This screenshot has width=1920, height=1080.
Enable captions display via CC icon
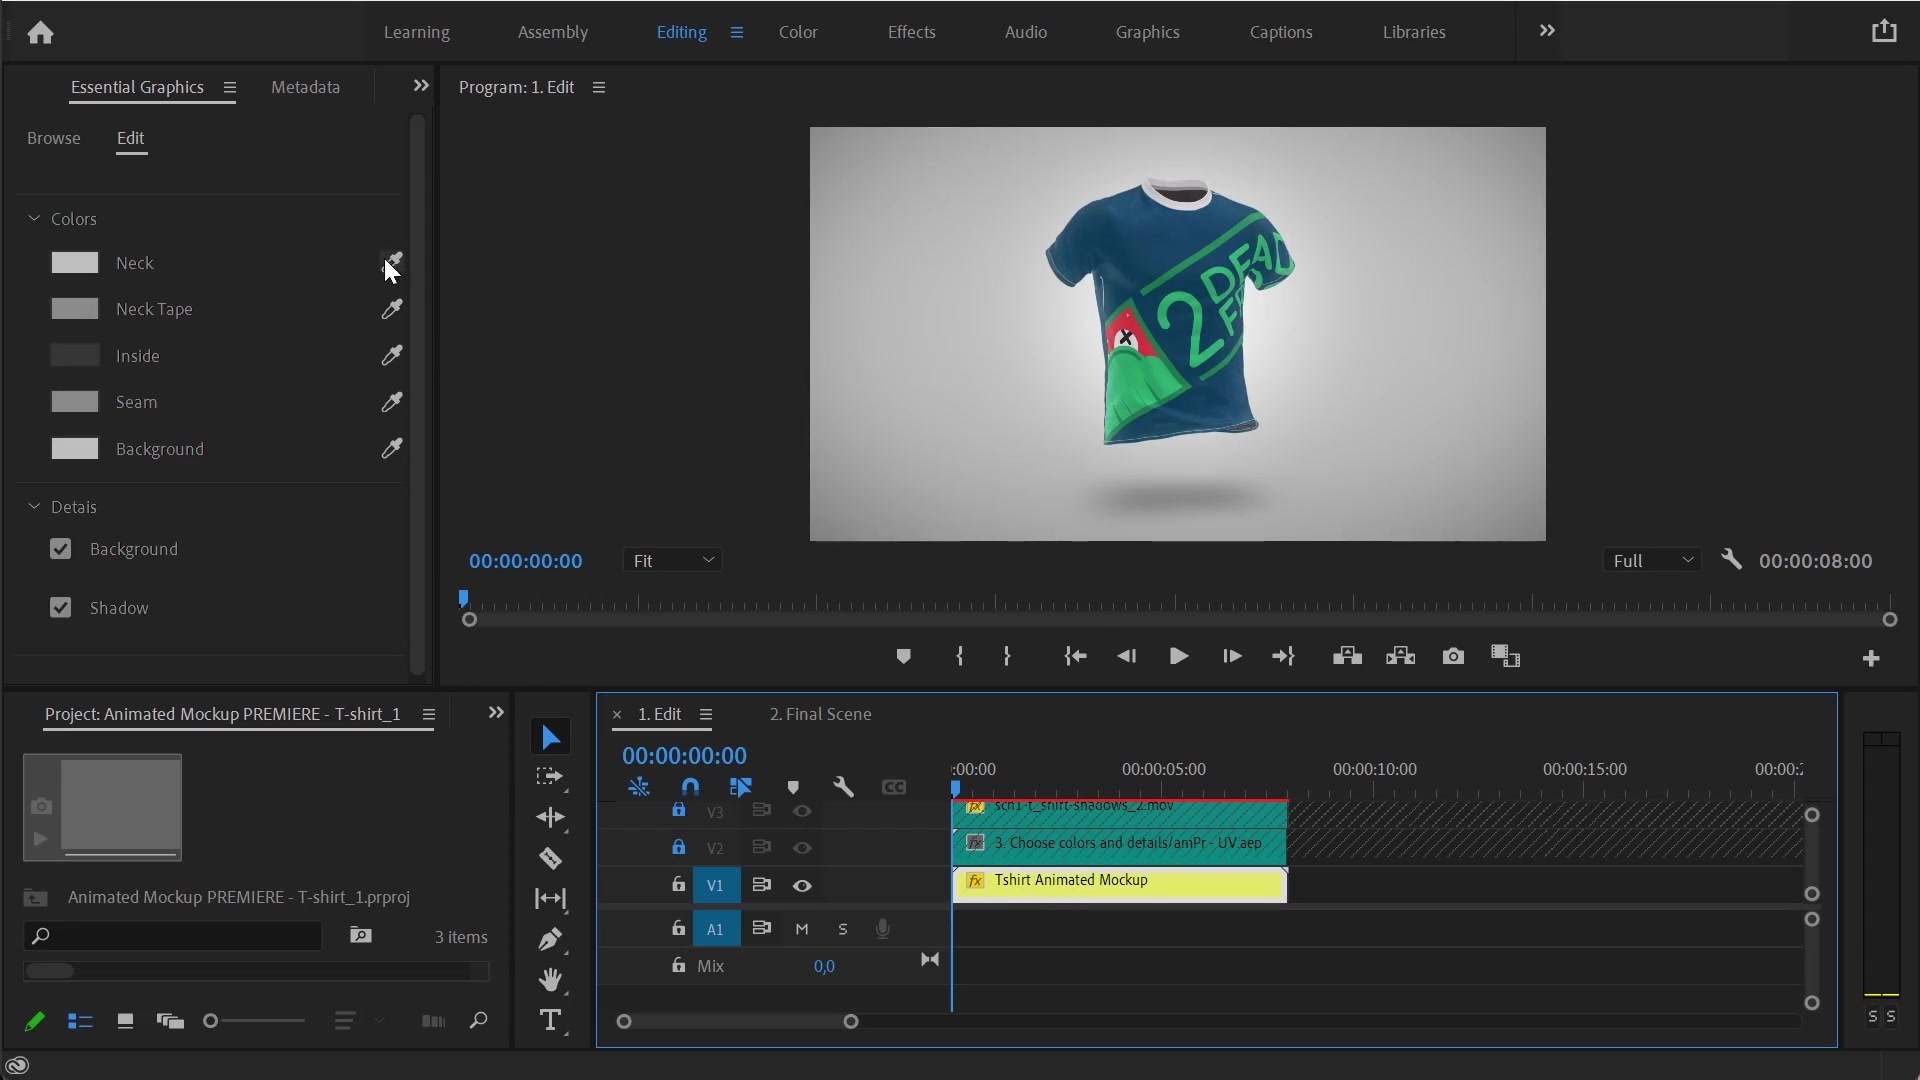click(x=894, y=787)
